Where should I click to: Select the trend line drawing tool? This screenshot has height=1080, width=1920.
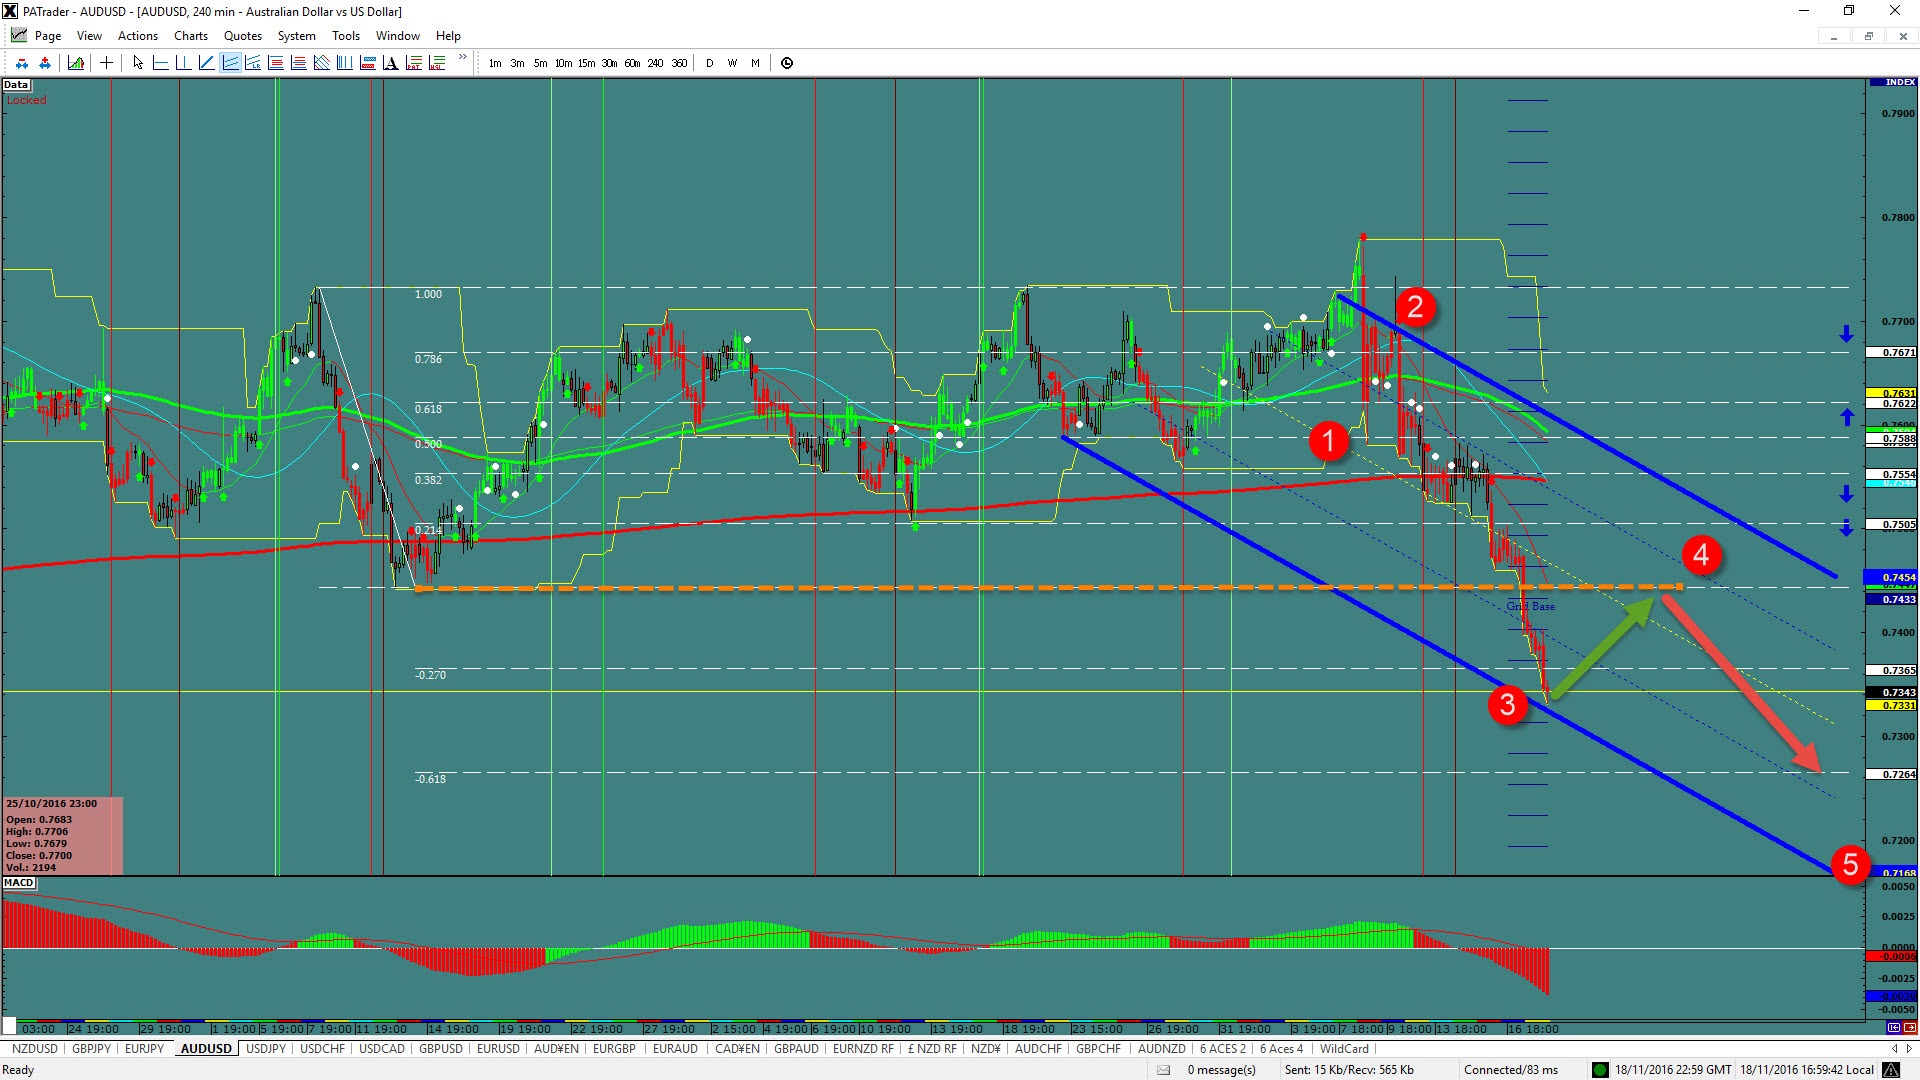click(206, 63)
